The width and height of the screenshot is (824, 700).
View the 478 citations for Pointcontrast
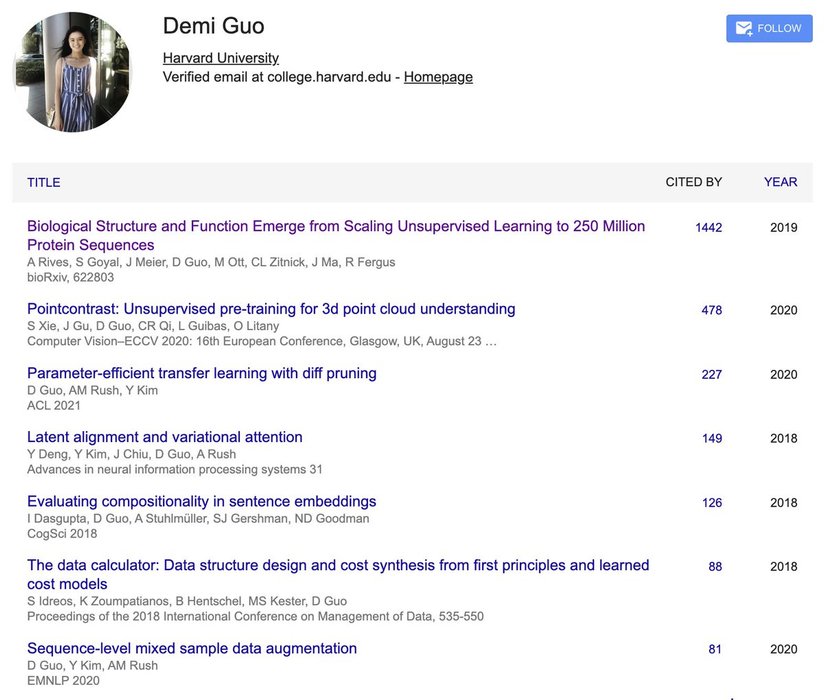click(711, 311)
